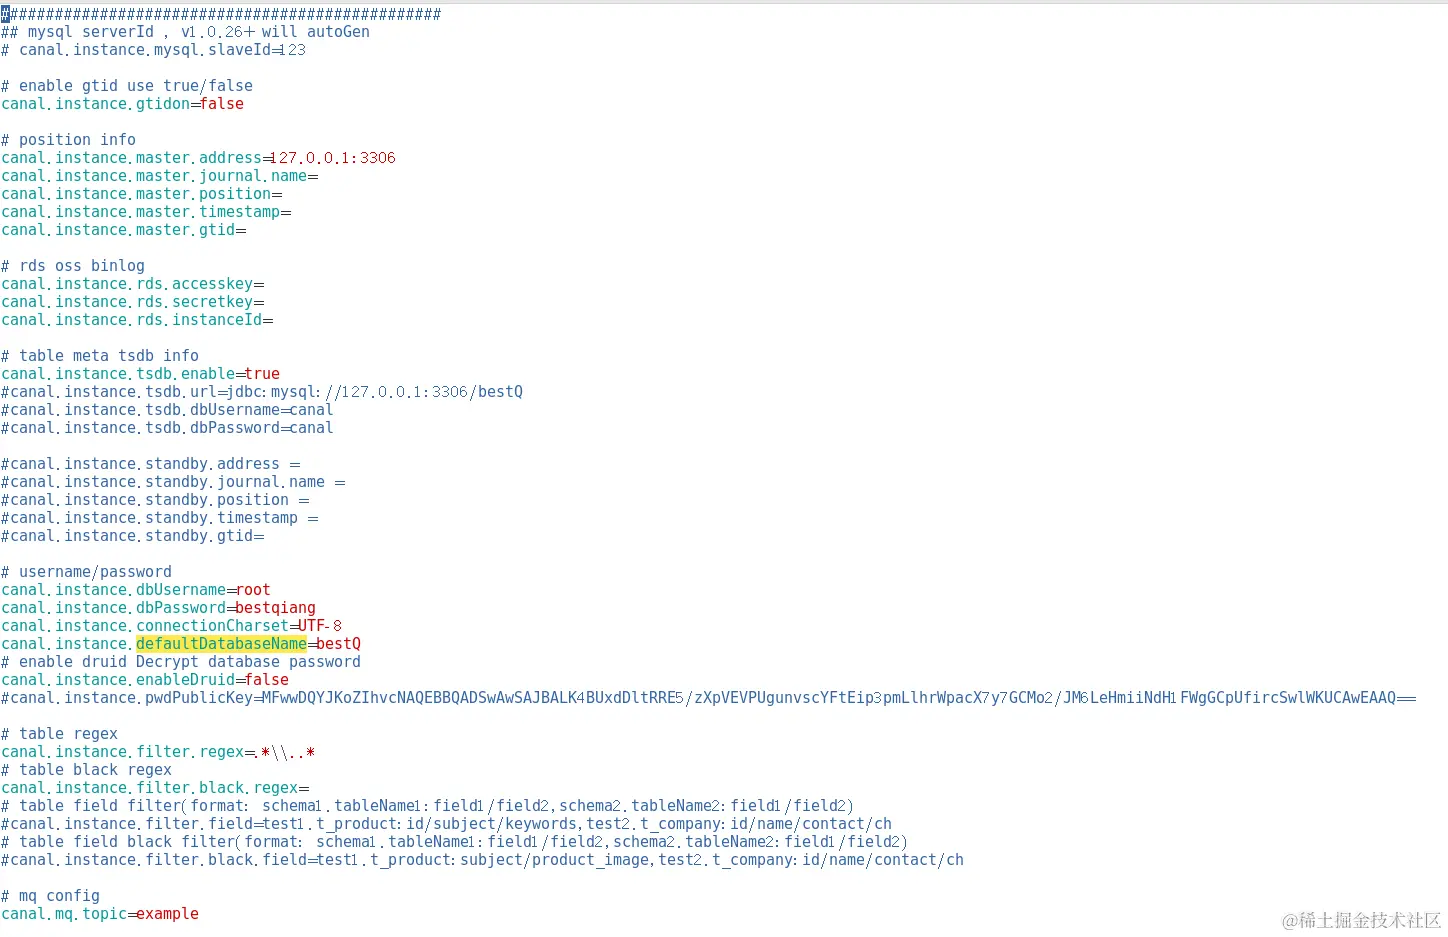Click '# username/password' comment
The width and height of the screenshot is (1448, 937).
tap(86, 572)
